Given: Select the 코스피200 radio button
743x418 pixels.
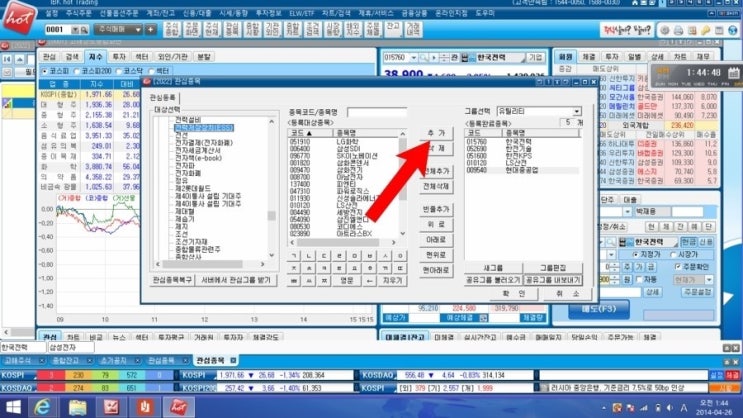Looking at the screenshot, I should click(77, 71).
